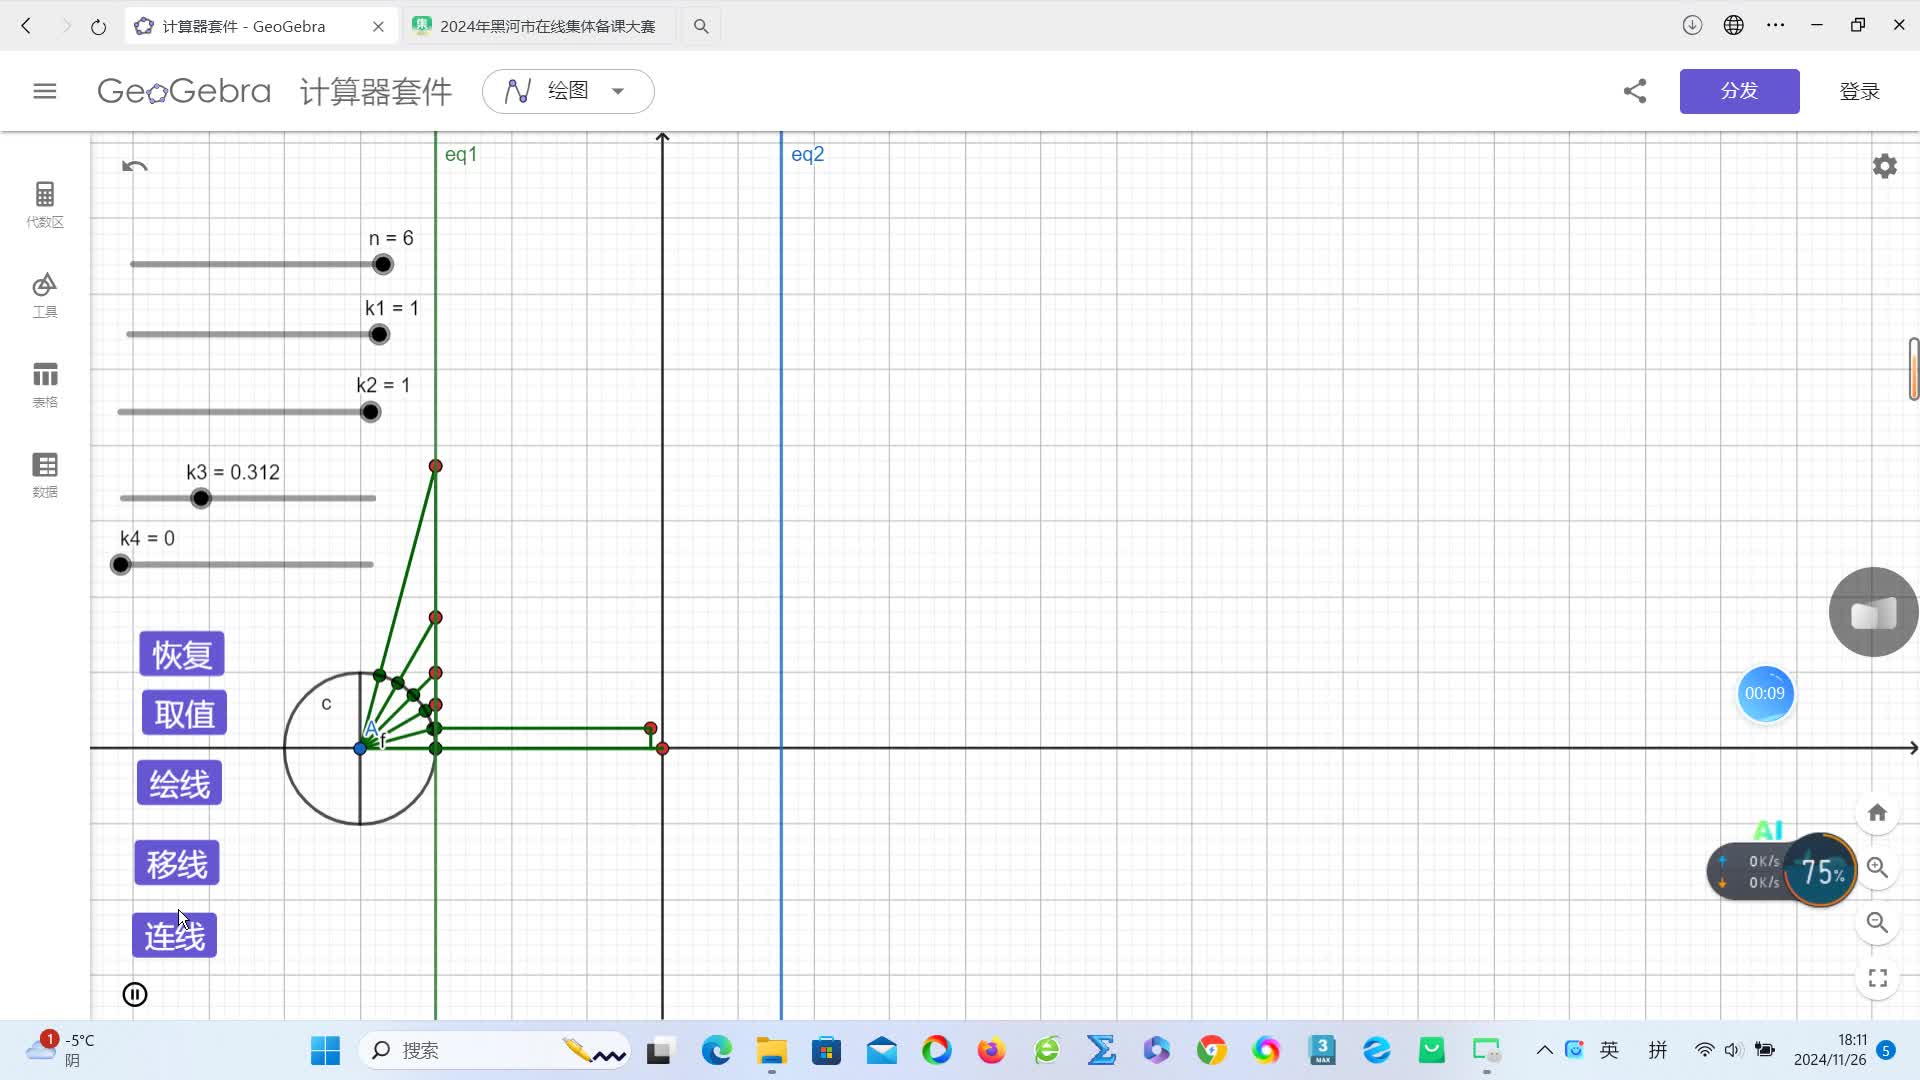The height and width of the screenshot is (1080, 1920).
Task: Open Microsoft Edge from taskbar
Action: tap(716, 1050)
